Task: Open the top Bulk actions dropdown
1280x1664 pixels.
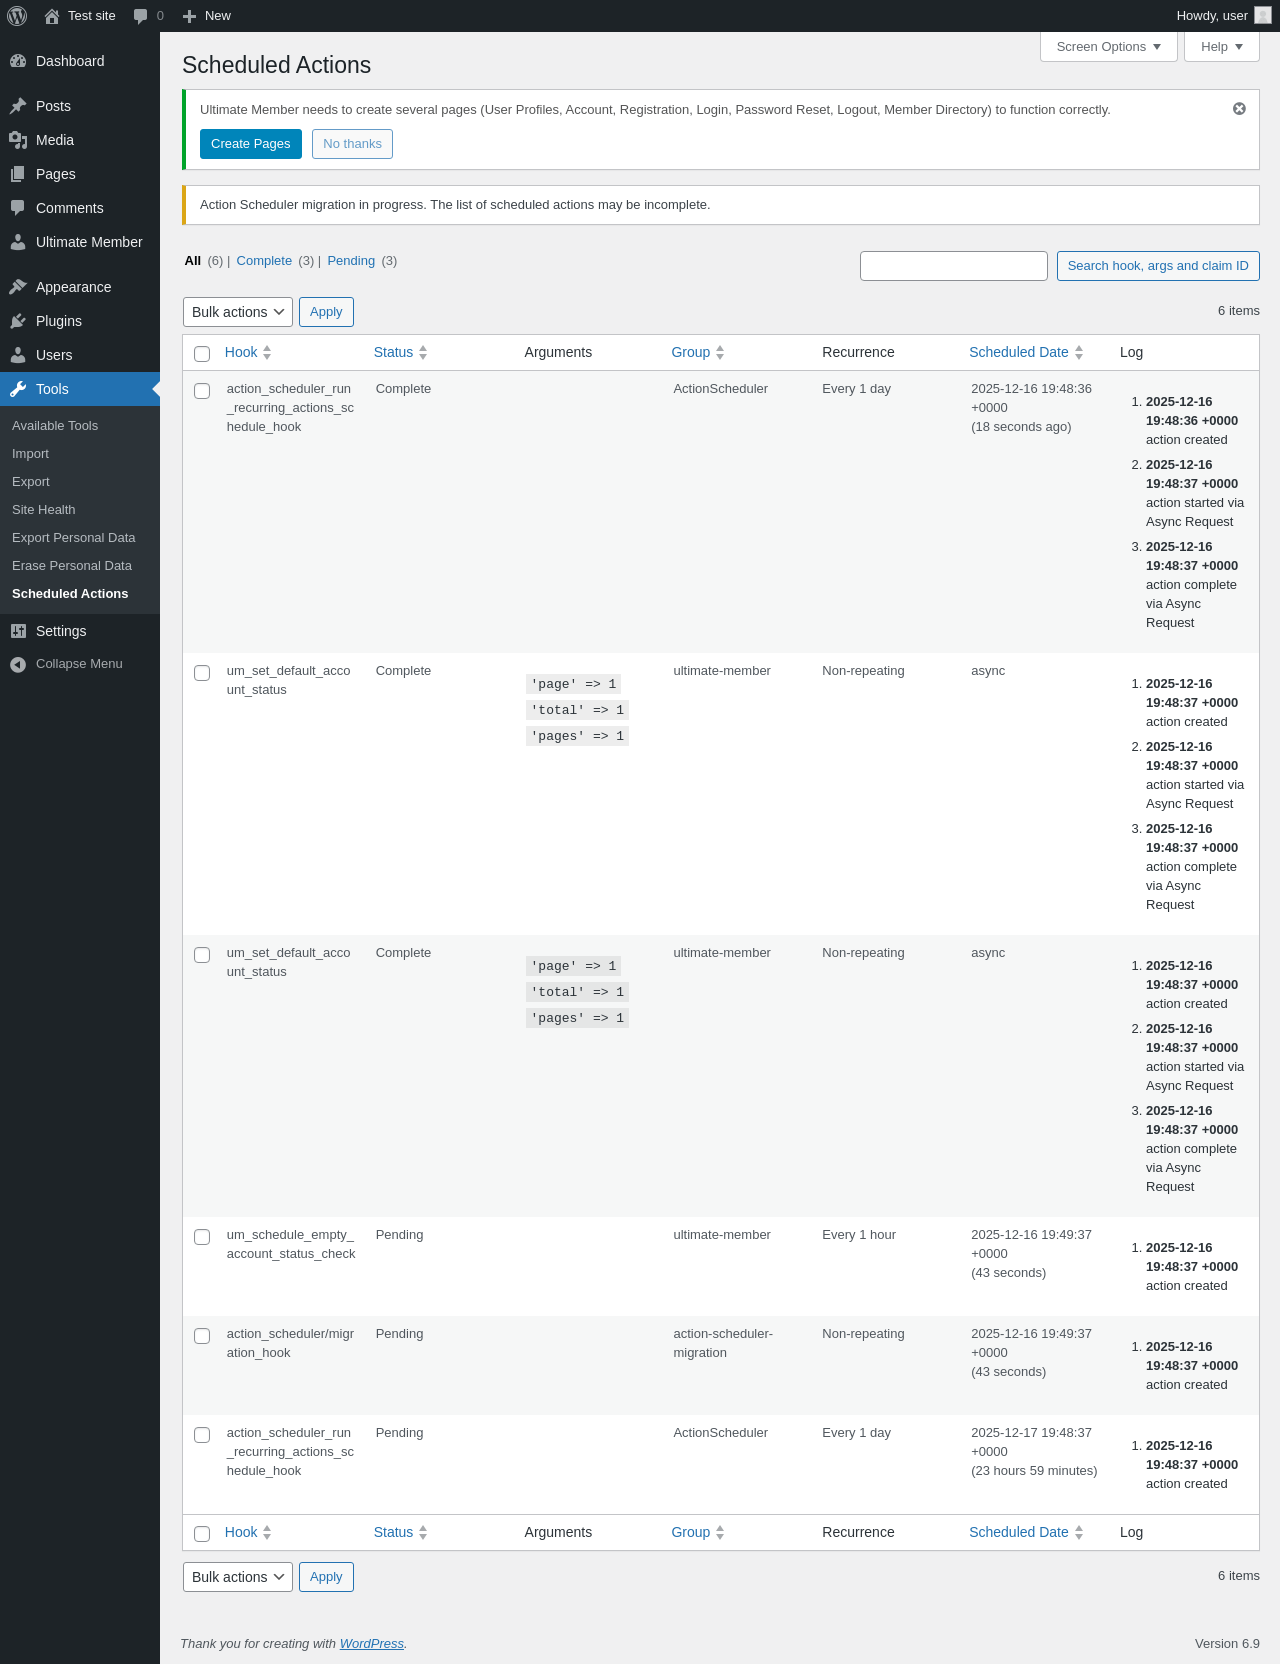Action: [x=238, y=312]
